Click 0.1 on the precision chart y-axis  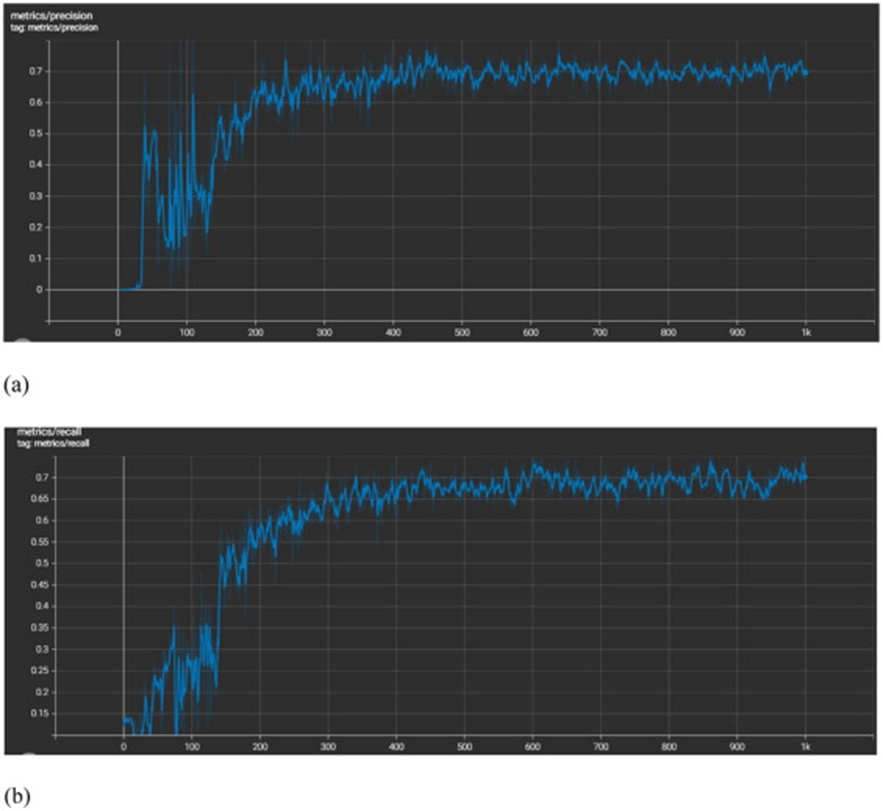(x=36, y=259)
